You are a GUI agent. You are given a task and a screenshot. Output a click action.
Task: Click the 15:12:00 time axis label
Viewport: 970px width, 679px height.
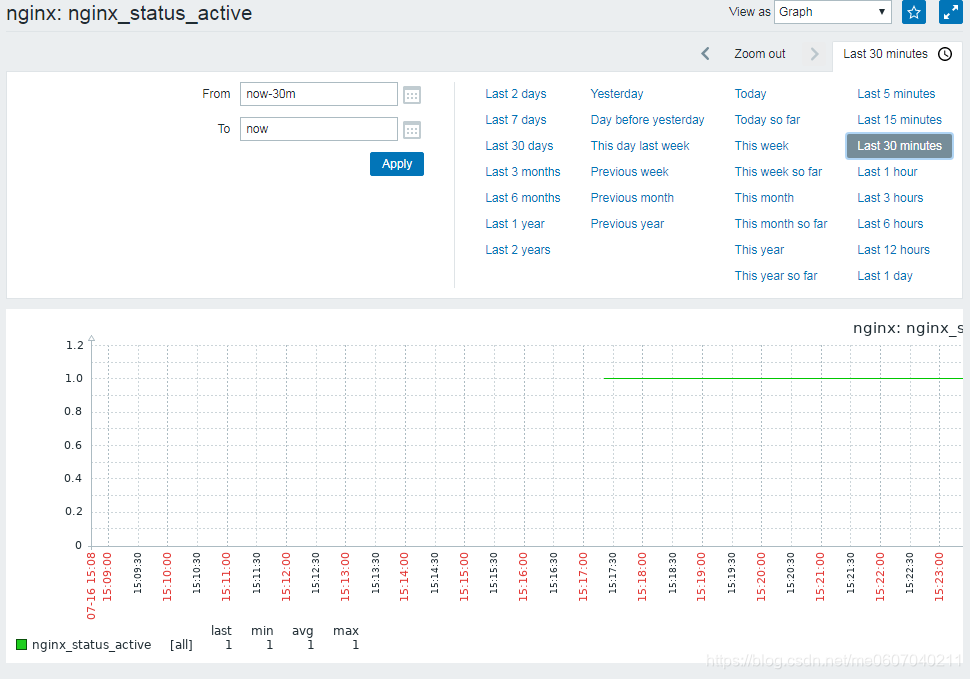click(286, 576)
